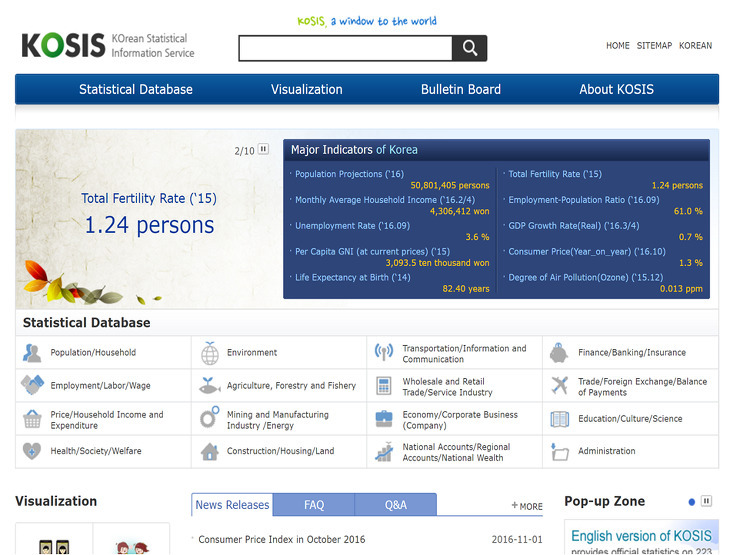
Task: Click the airplane Trade/Foreign Exchange icon
Action: click(x=560, y=386)
